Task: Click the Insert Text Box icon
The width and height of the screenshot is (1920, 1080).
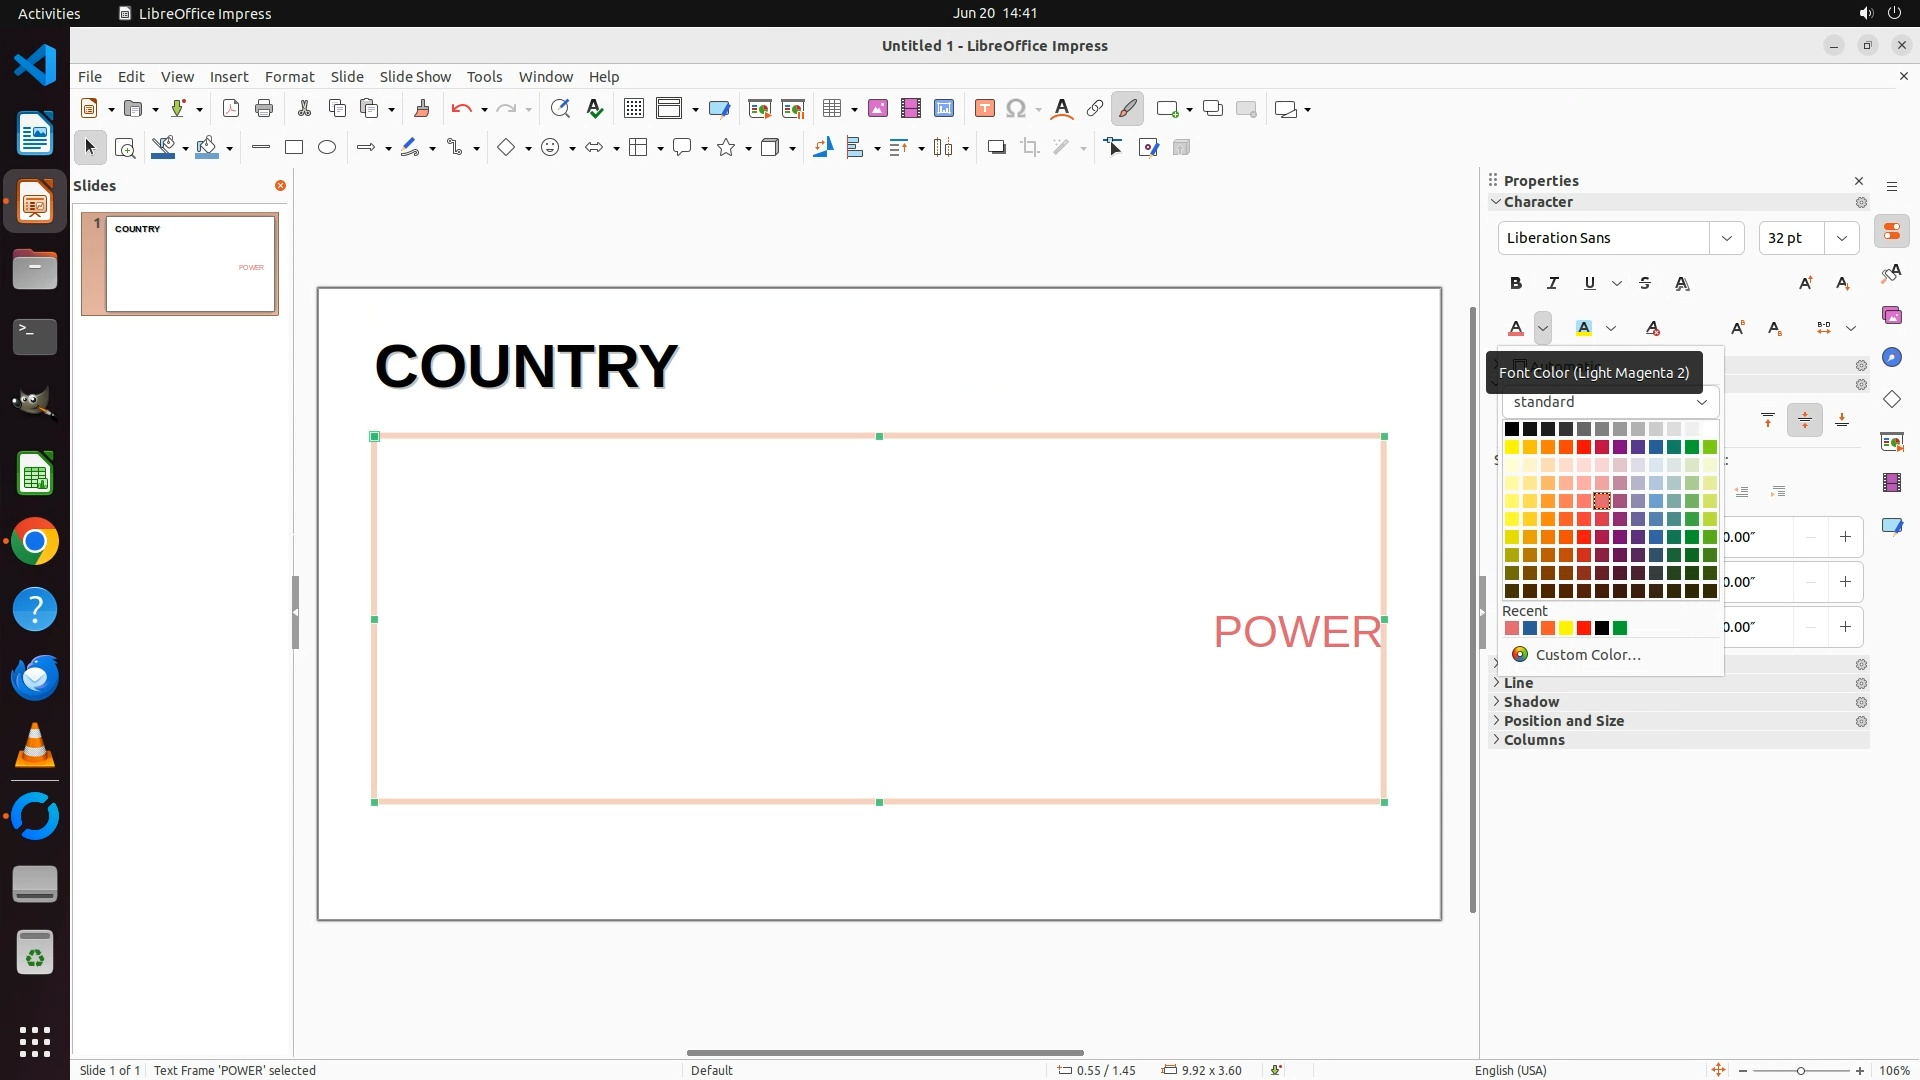Action: [x=984, y=109]
